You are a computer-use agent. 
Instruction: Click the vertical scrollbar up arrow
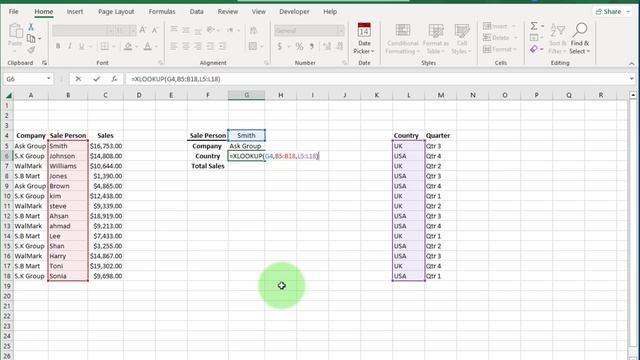(633, 95)
